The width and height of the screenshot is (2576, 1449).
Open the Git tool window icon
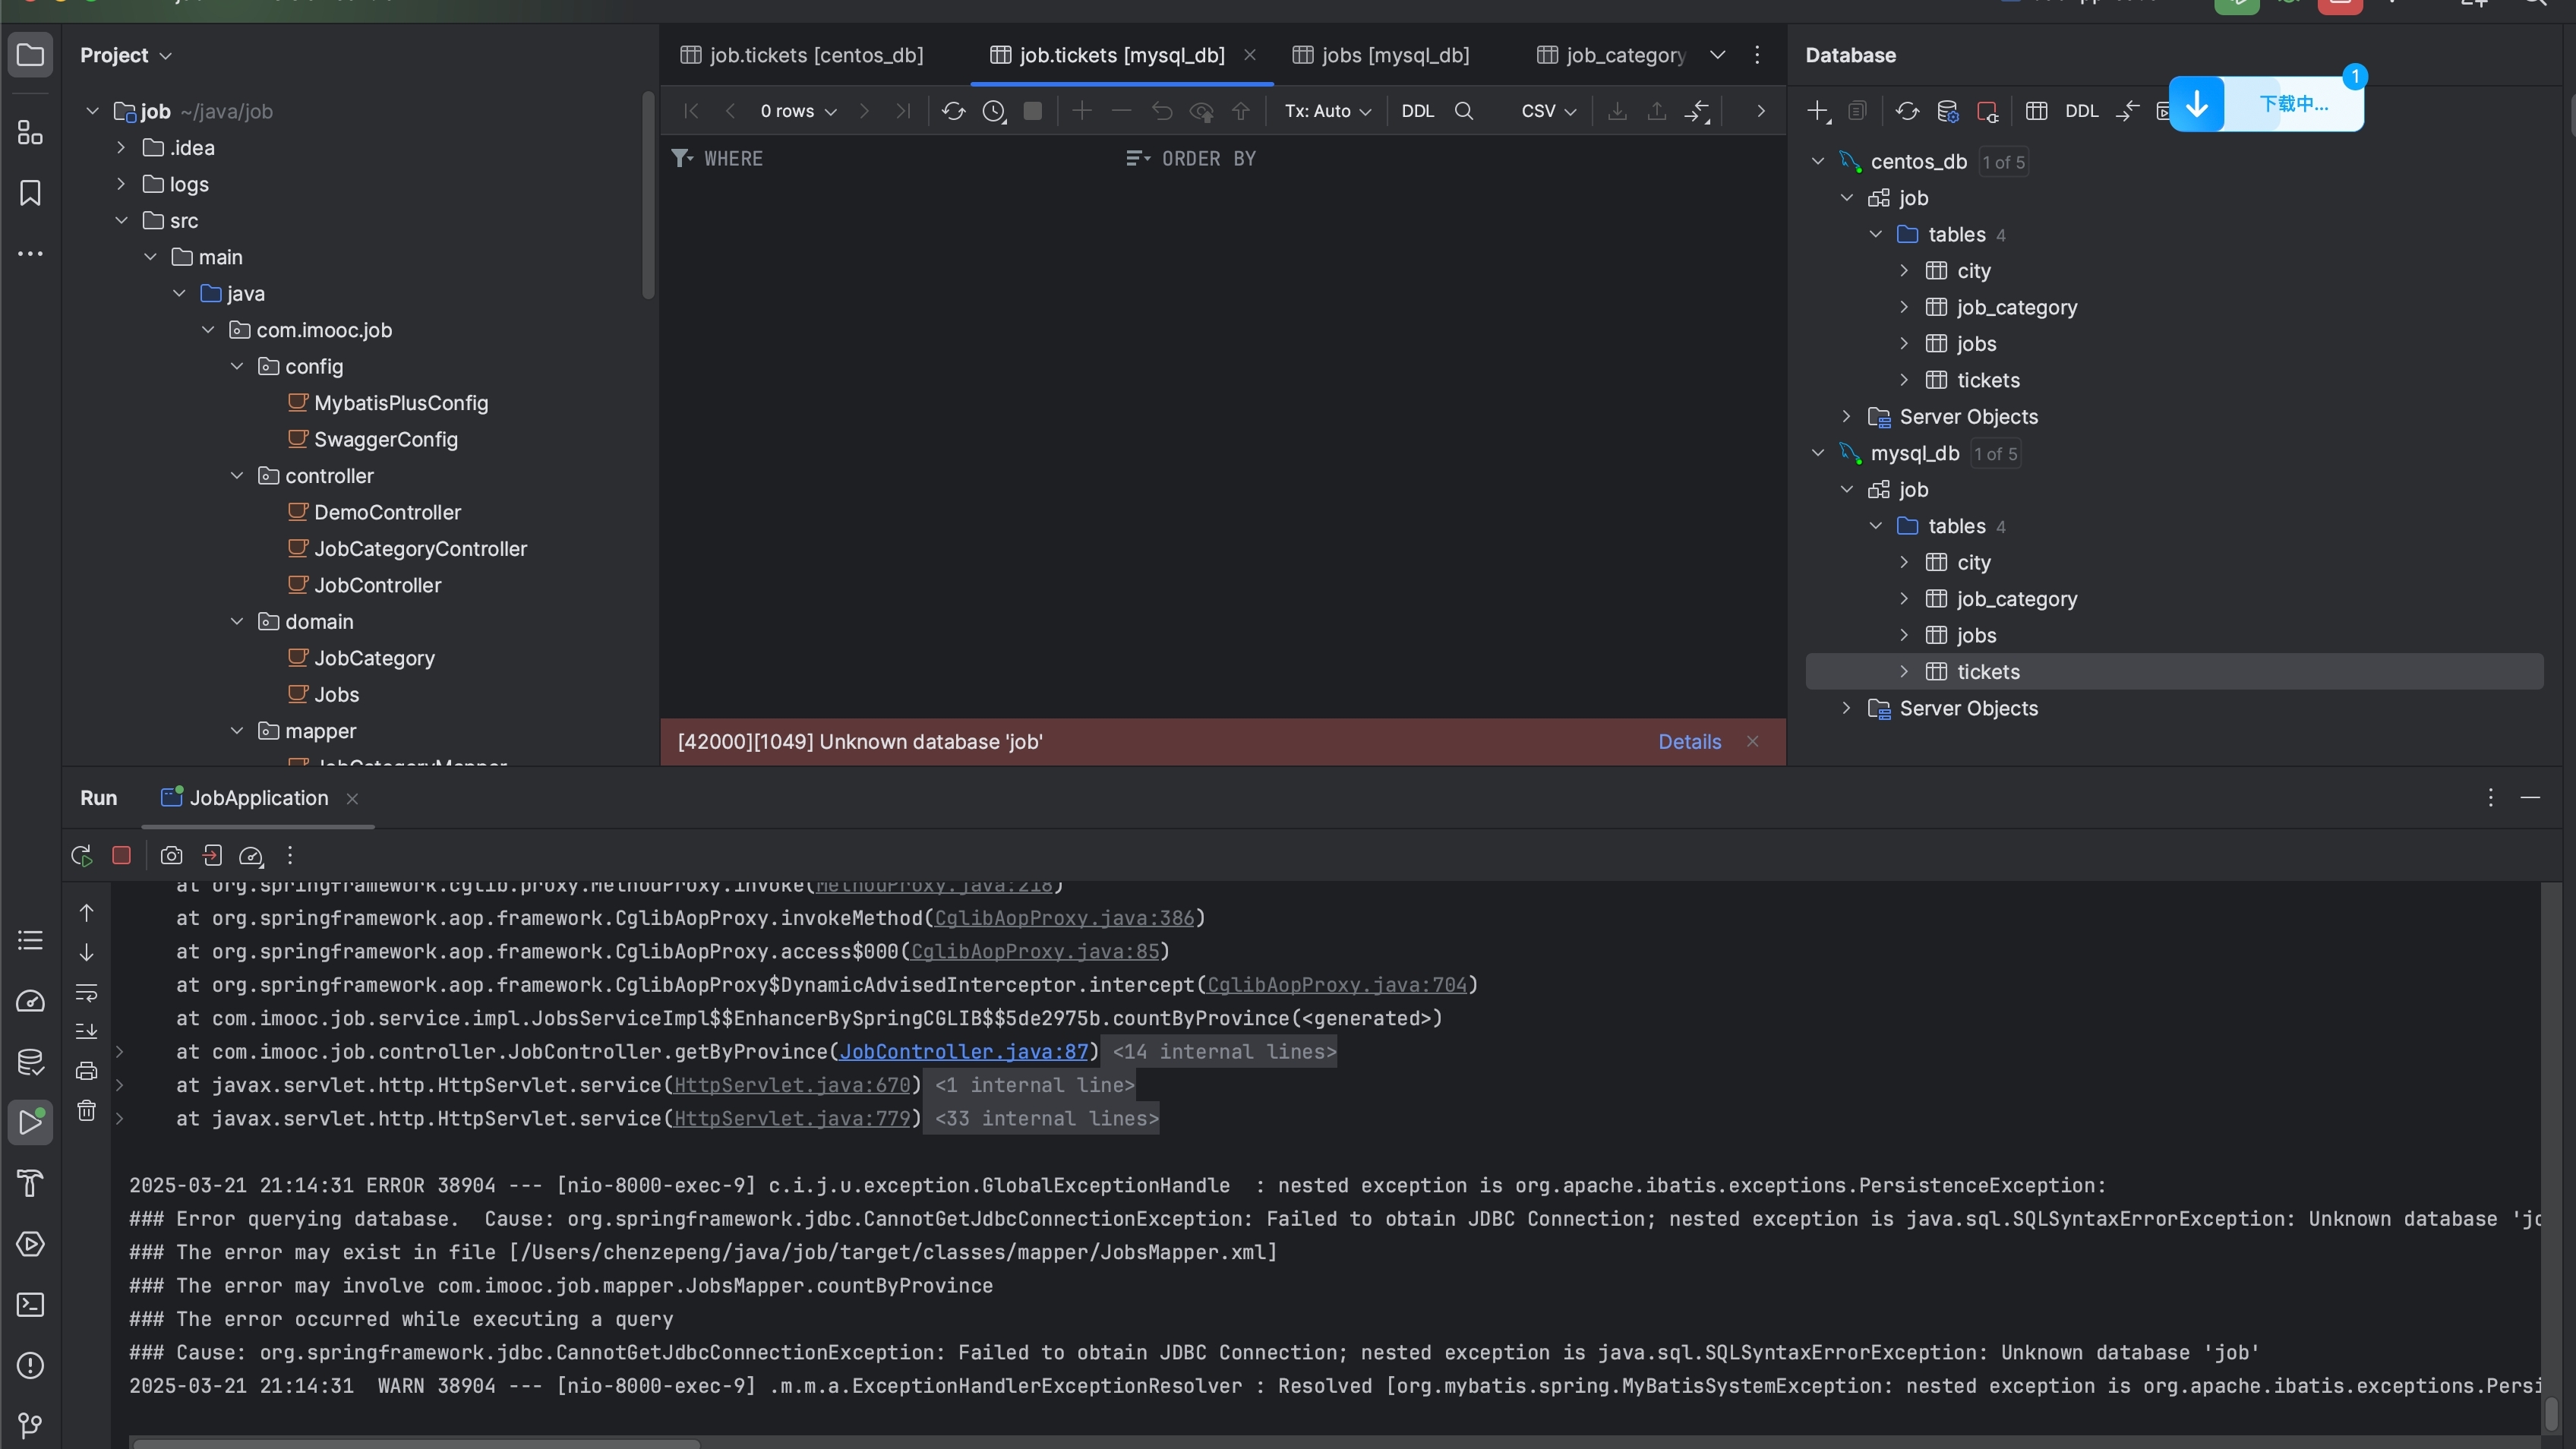[30, 1425]
